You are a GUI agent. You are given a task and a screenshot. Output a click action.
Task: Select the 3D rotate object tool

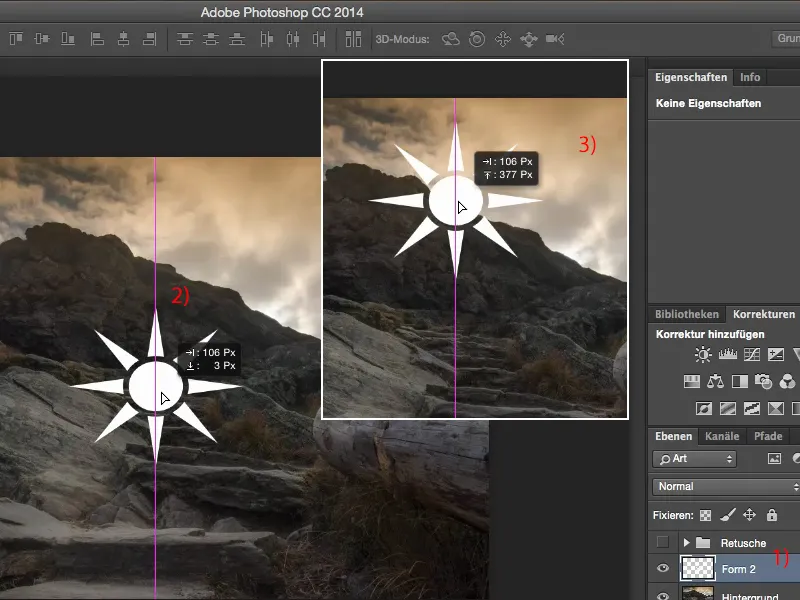tap(451, 39)
